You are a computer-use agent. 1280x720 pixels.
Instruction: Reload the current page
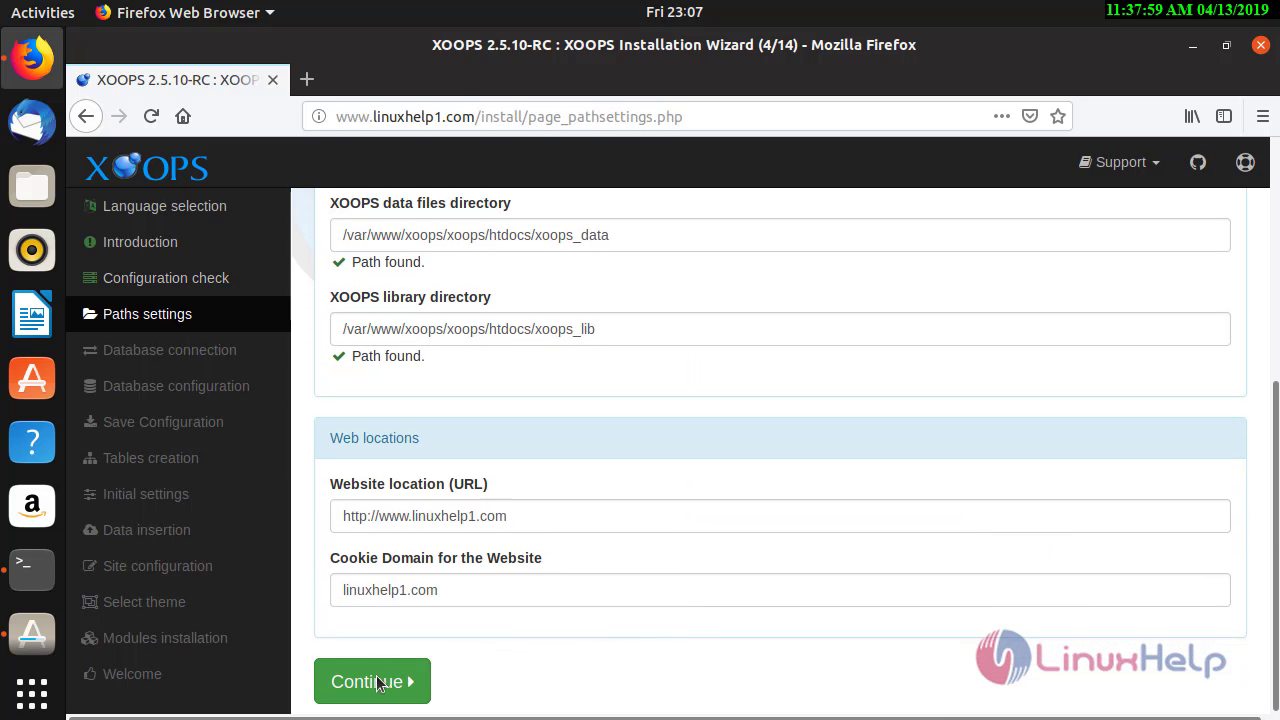pos(151,116)
